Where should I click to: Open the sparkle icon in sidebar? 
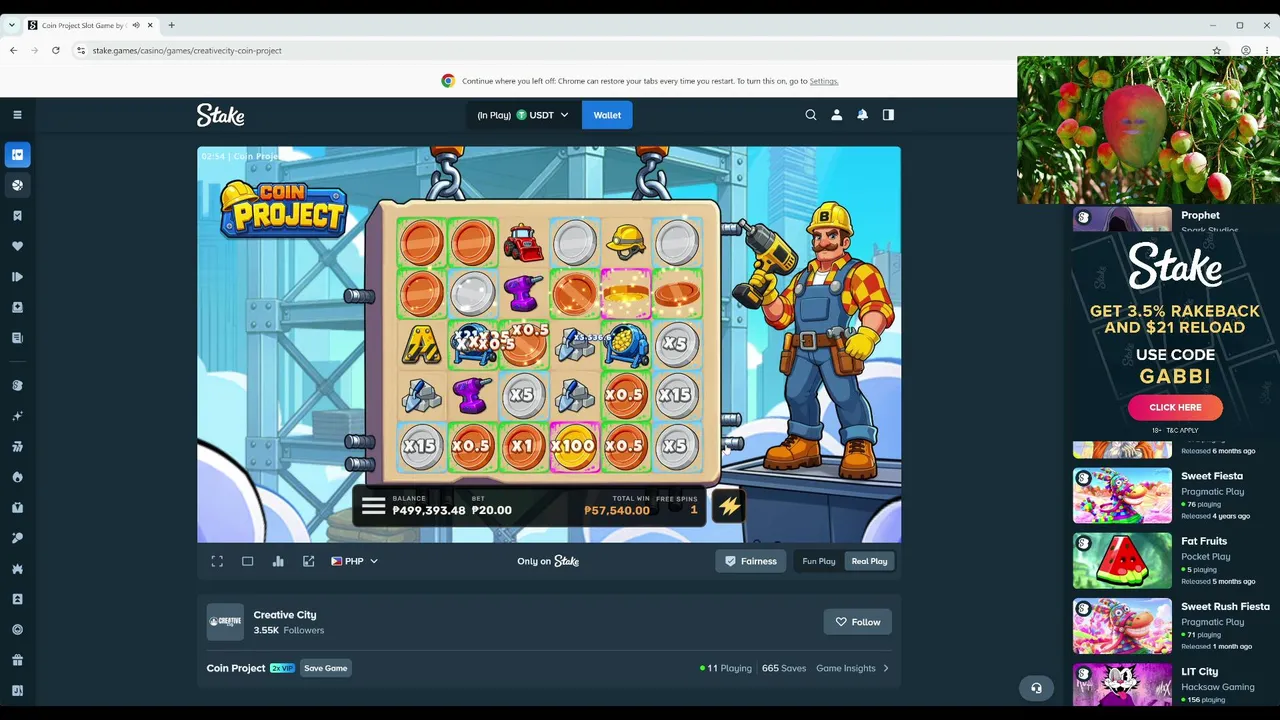click(x=17, y=416)
